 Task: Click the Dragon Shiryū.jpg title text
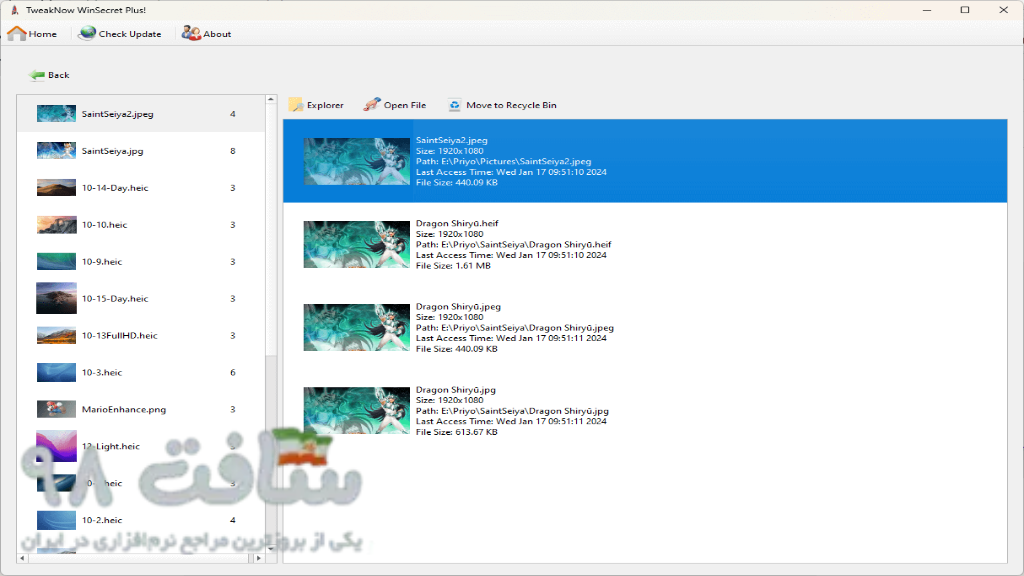(x=456, y=390)
